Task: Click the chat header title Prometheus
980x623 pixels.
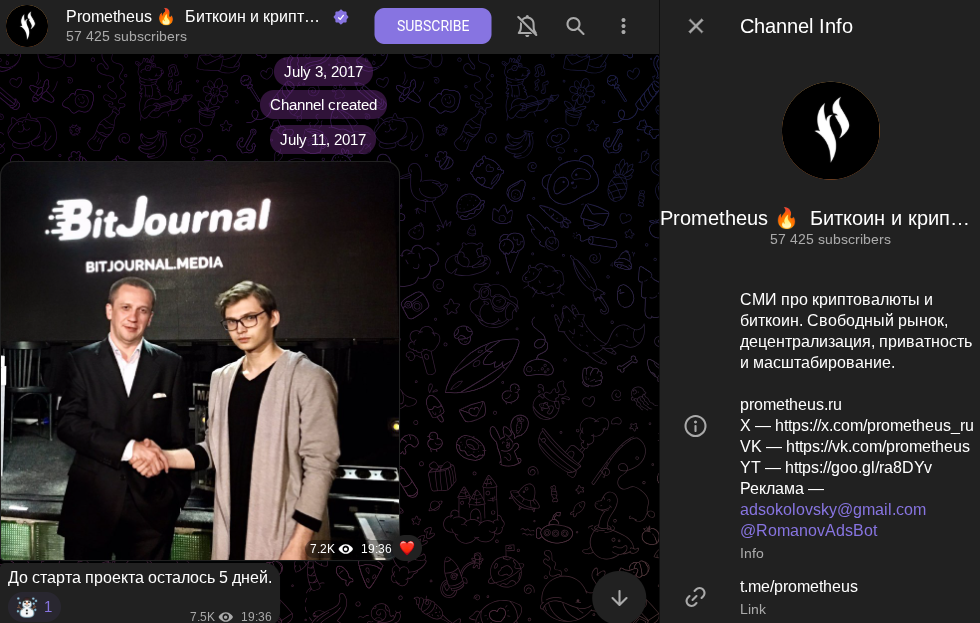Action: tap(192, 17)
